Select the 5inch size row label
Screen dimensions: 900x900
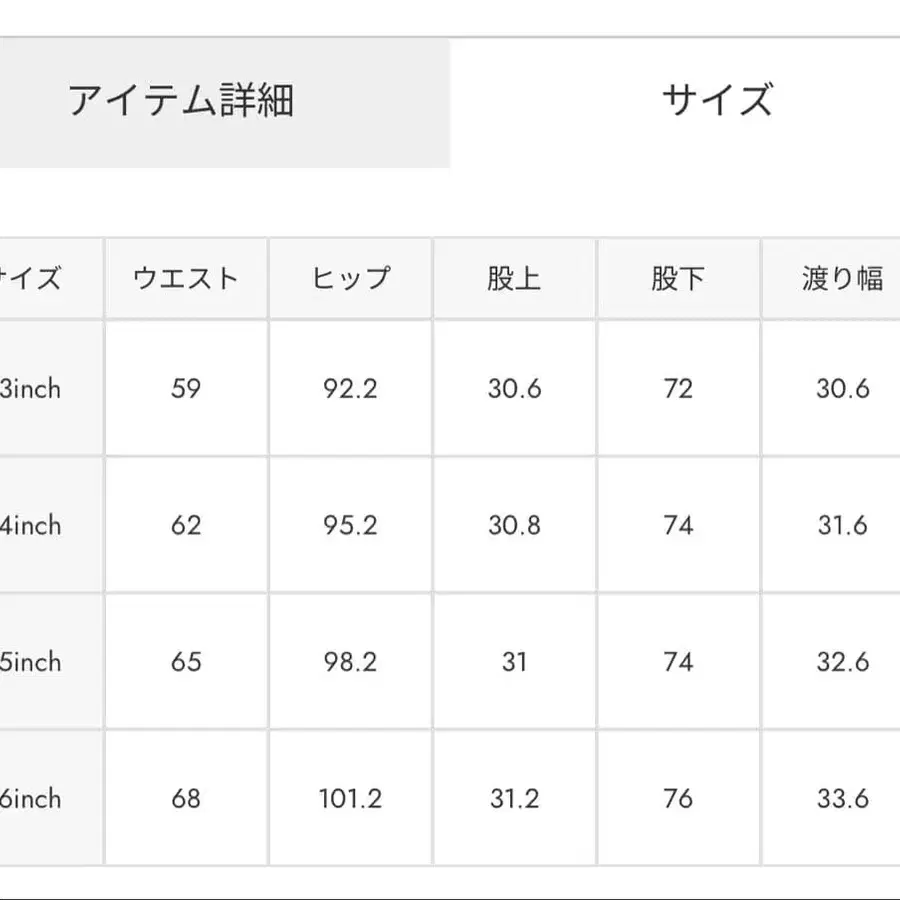[30, 662]
